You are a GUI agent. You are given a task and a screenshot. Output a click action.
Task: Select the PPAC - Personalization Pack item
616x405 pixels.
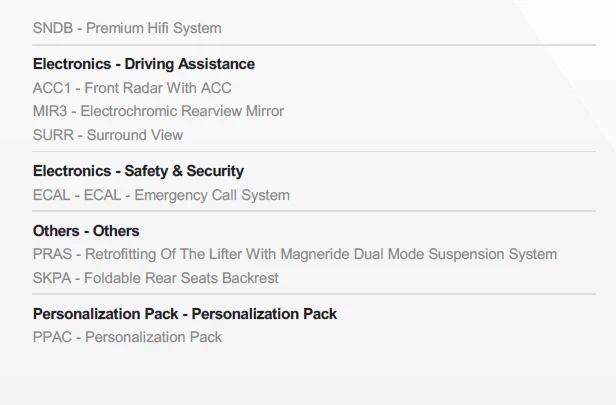127,337
